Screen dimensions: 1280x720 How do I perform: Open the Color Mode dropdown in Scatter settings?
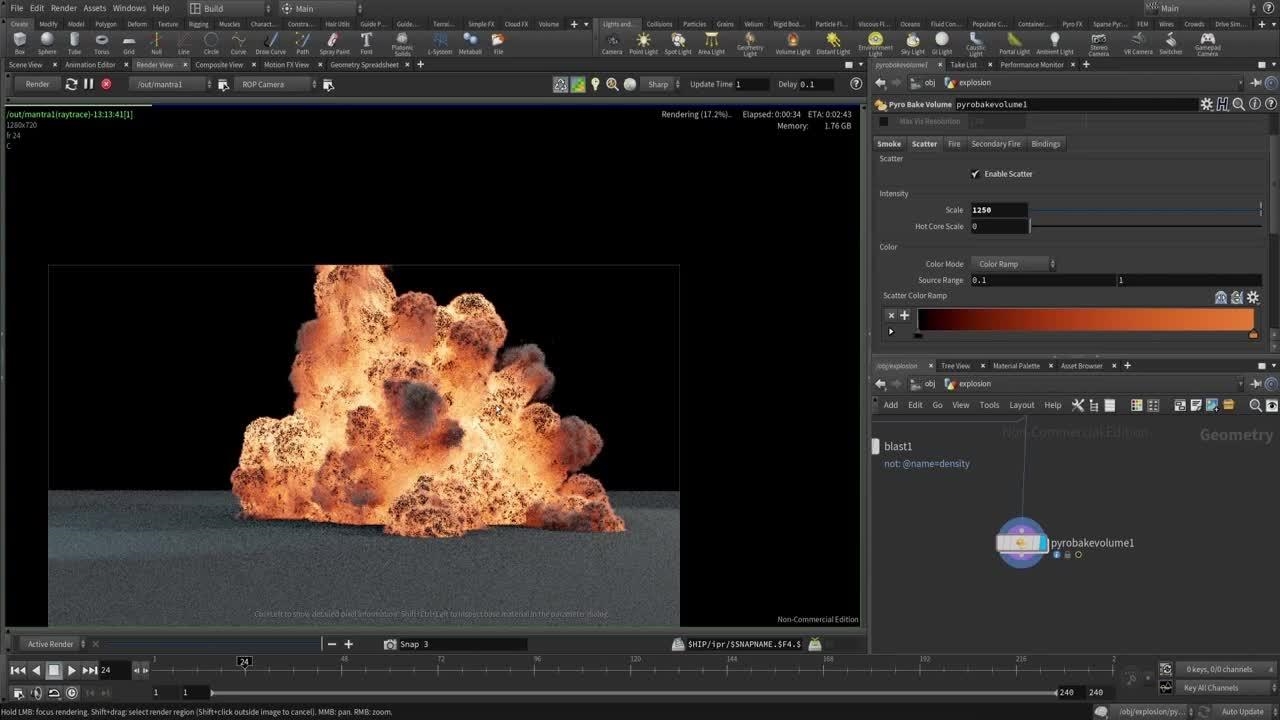click(x=1012, y=263)
